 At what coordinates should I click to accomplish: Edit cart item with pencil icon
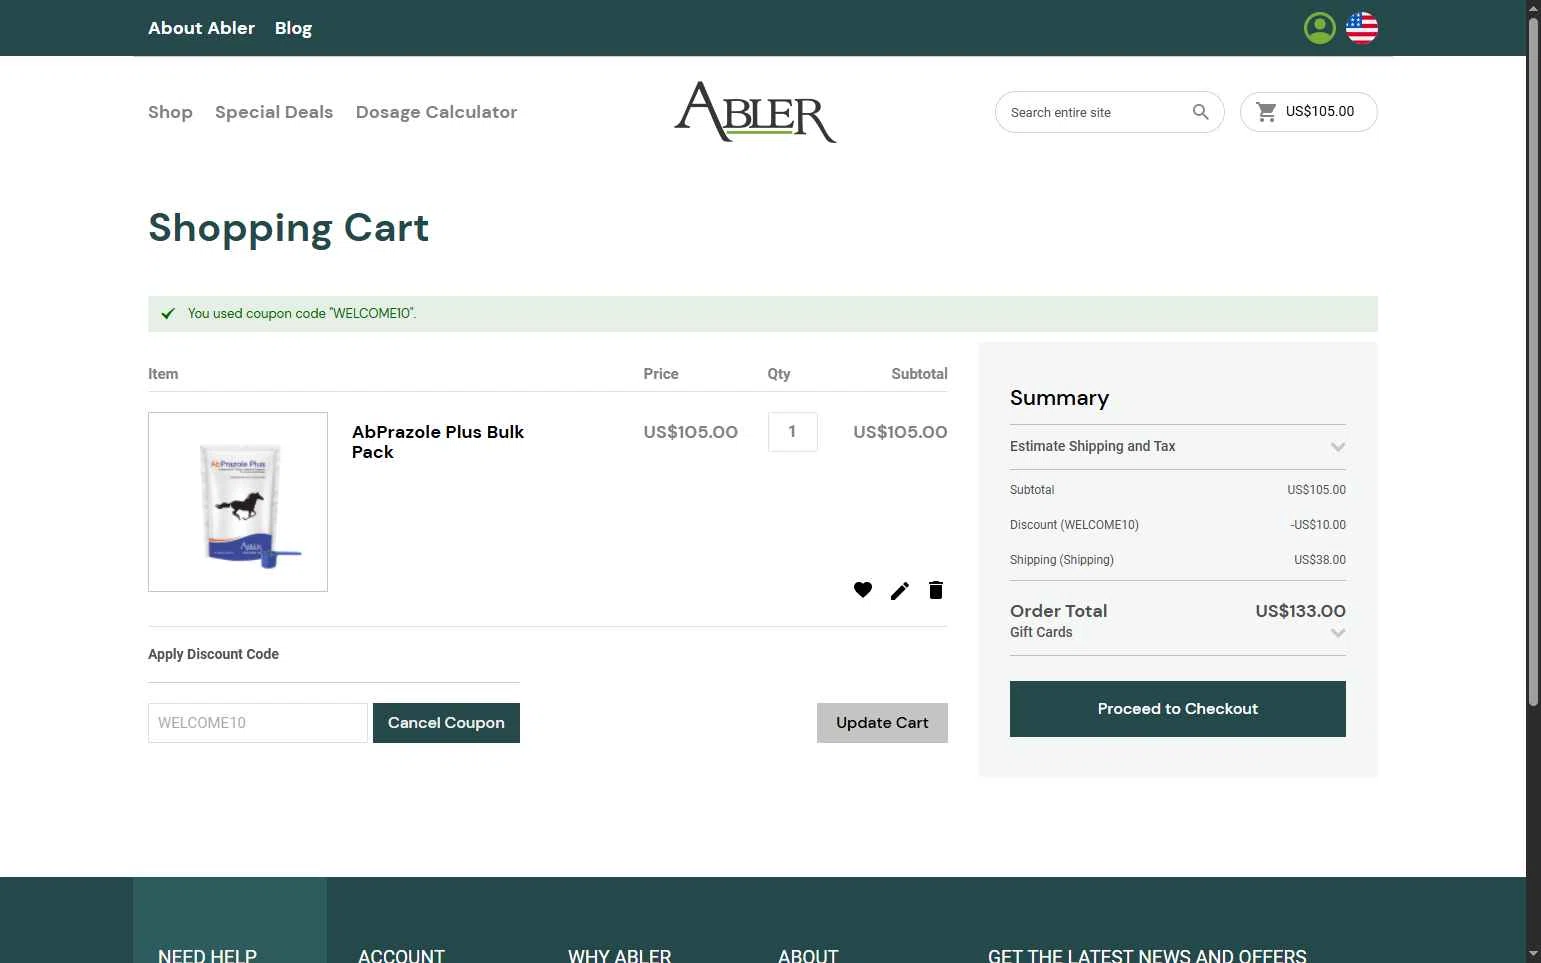(x=900, y=591)
